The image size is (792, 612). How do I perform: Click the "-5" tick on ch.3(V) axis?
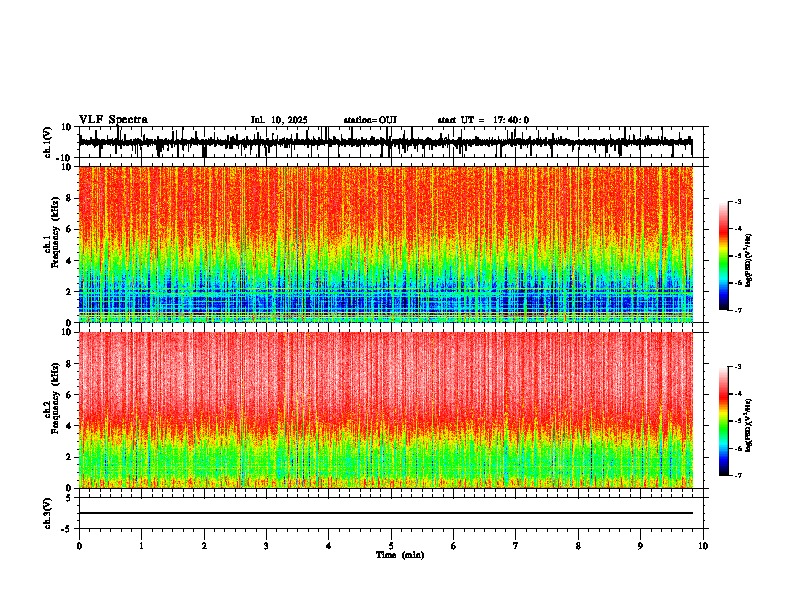[67, 529]
